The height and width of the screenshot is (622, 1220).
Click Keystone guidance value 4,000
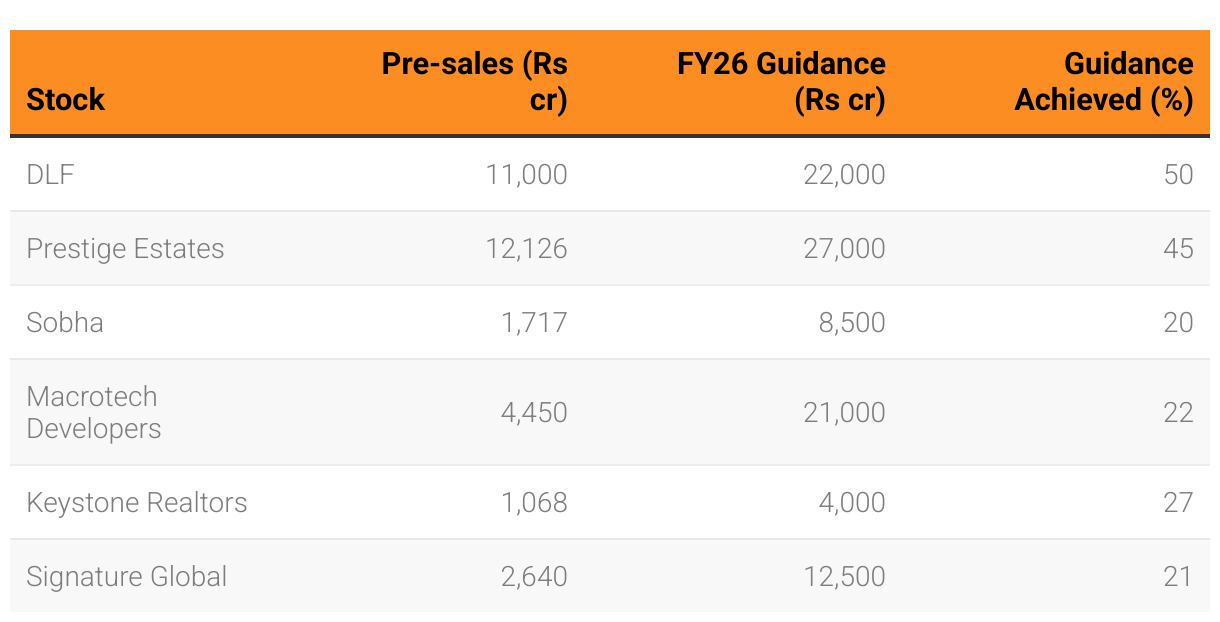coord(853,502)
